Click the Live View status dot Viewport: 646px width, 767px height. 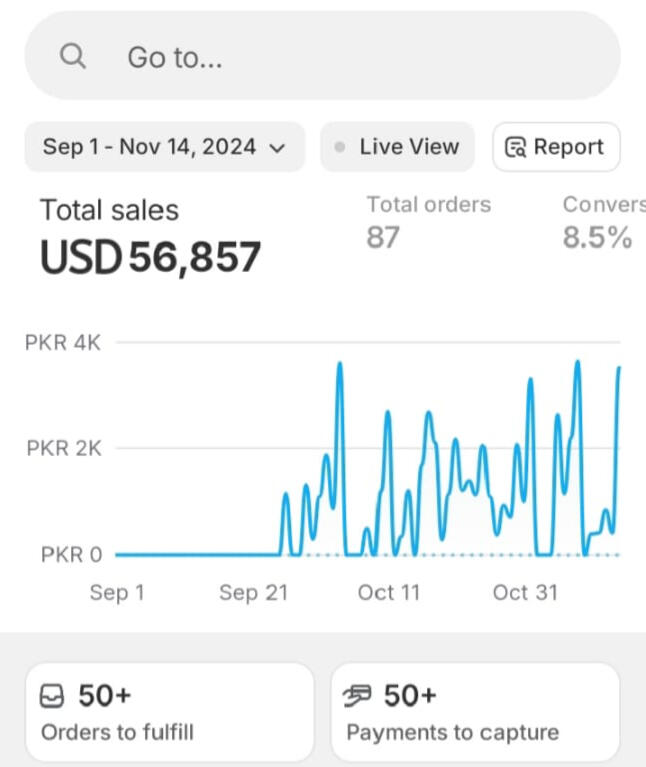pos(340,147)
